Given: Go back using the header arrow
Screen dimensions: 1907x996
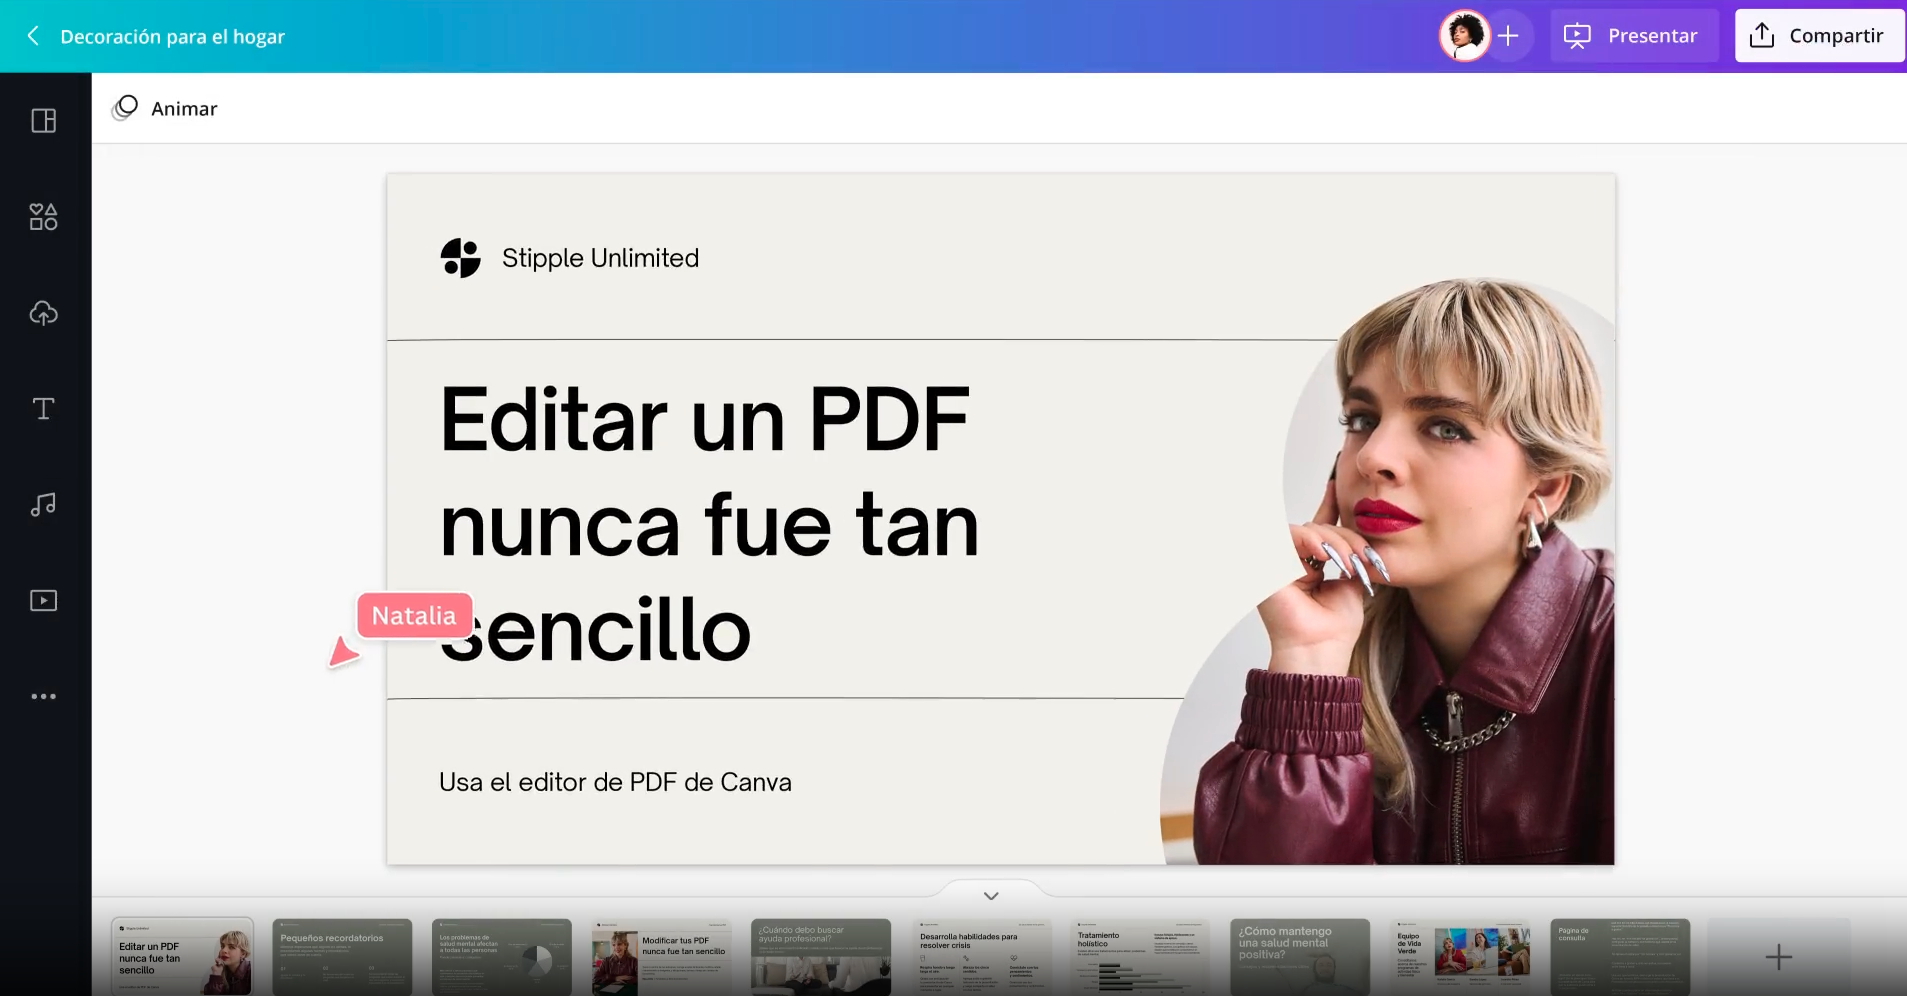Looking at the screenshot, I should (x=33, y=36).
